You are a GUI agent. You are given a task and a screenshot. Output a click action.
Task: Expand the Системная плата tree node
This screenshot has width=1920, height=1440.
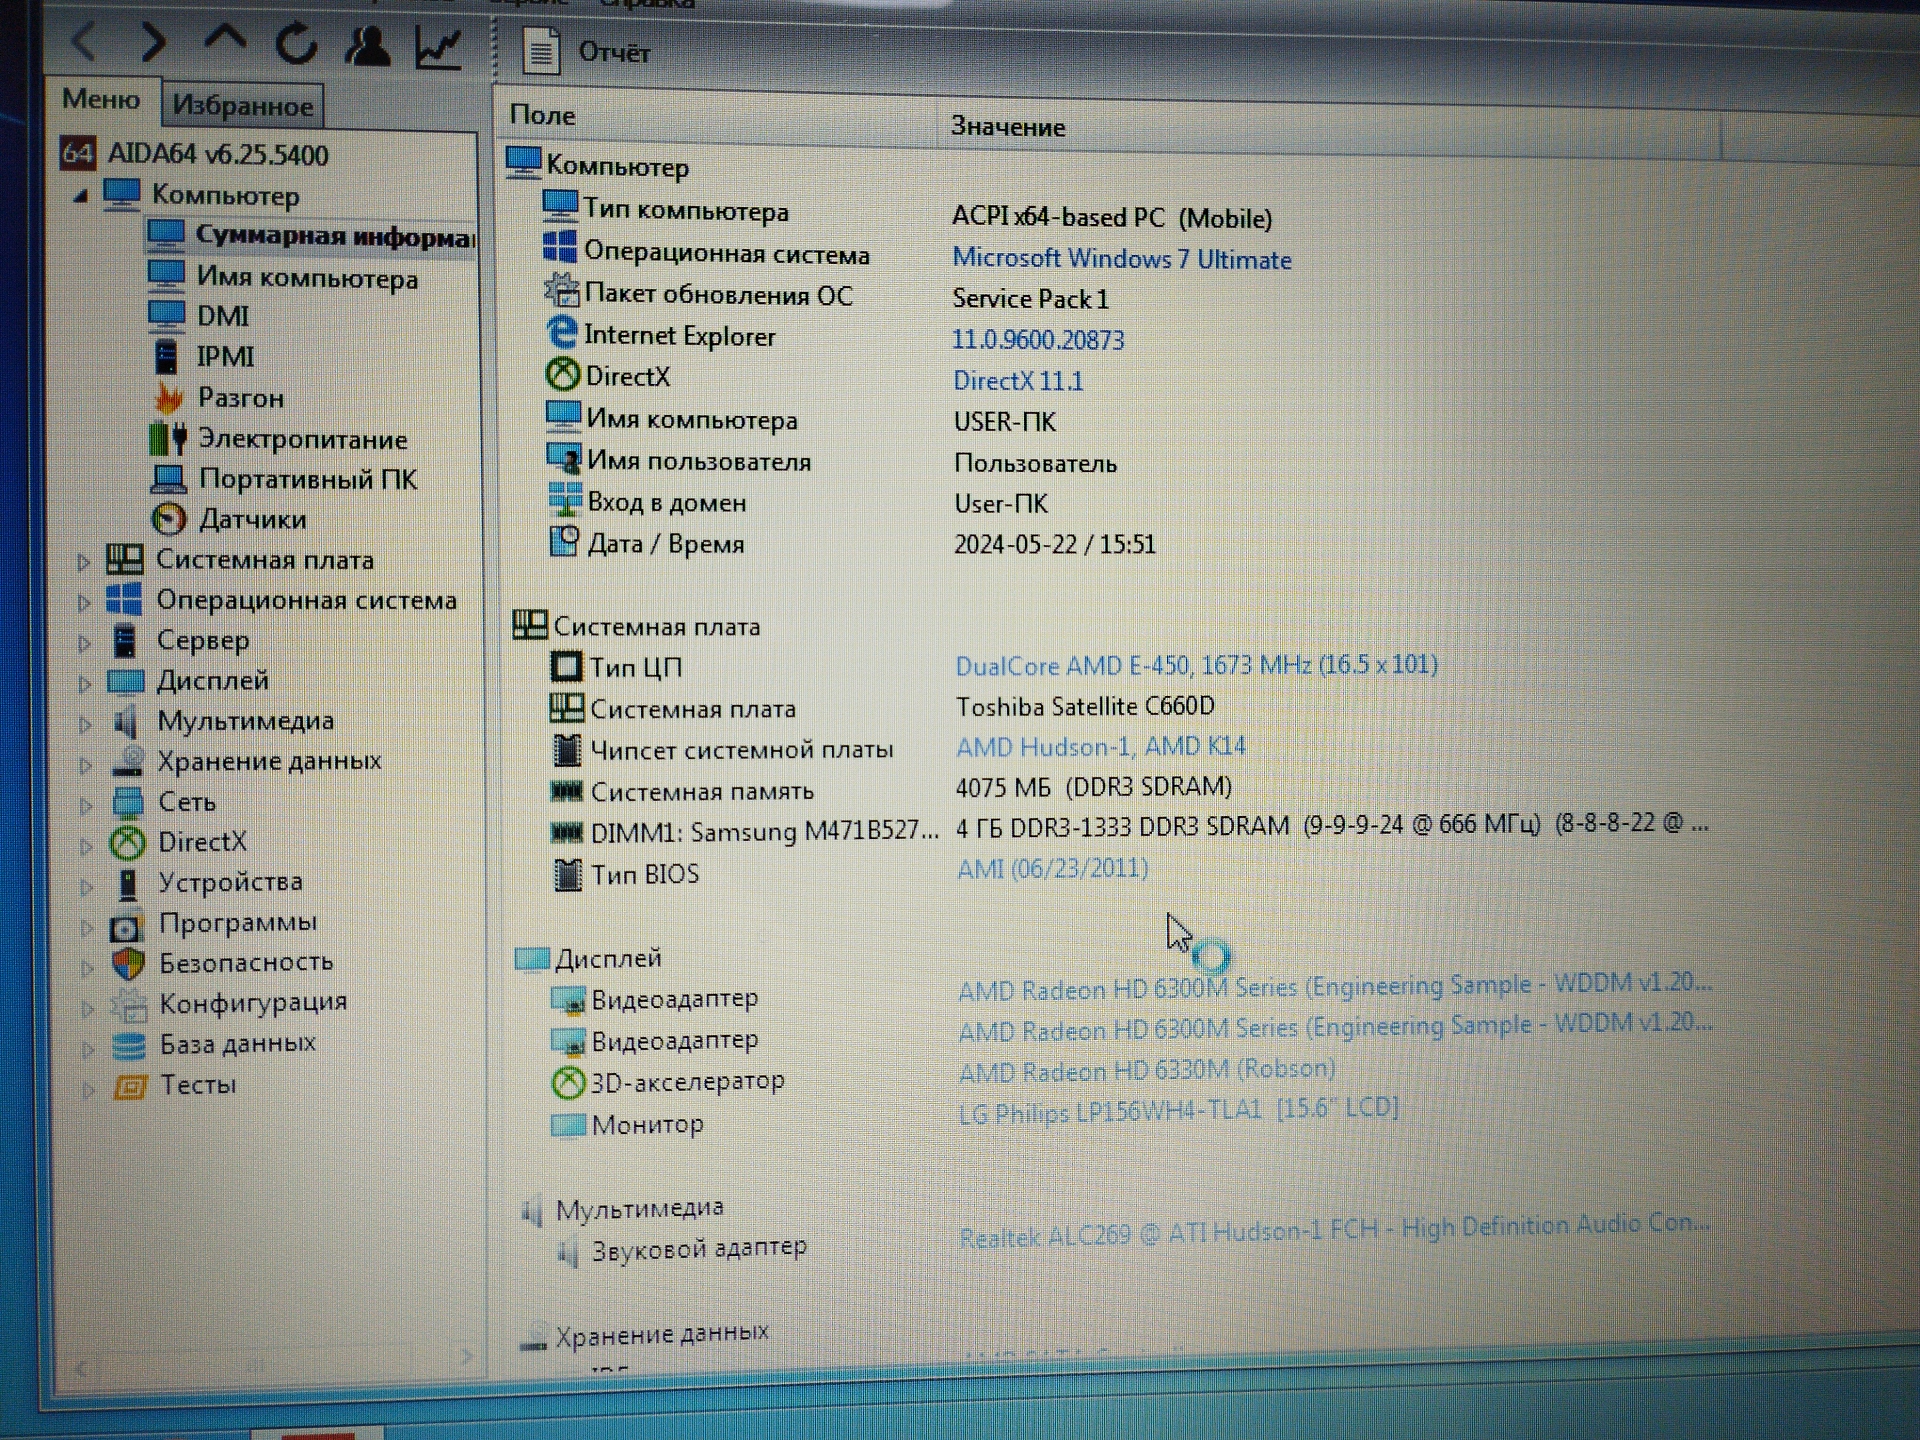click(x=84, y=562)
